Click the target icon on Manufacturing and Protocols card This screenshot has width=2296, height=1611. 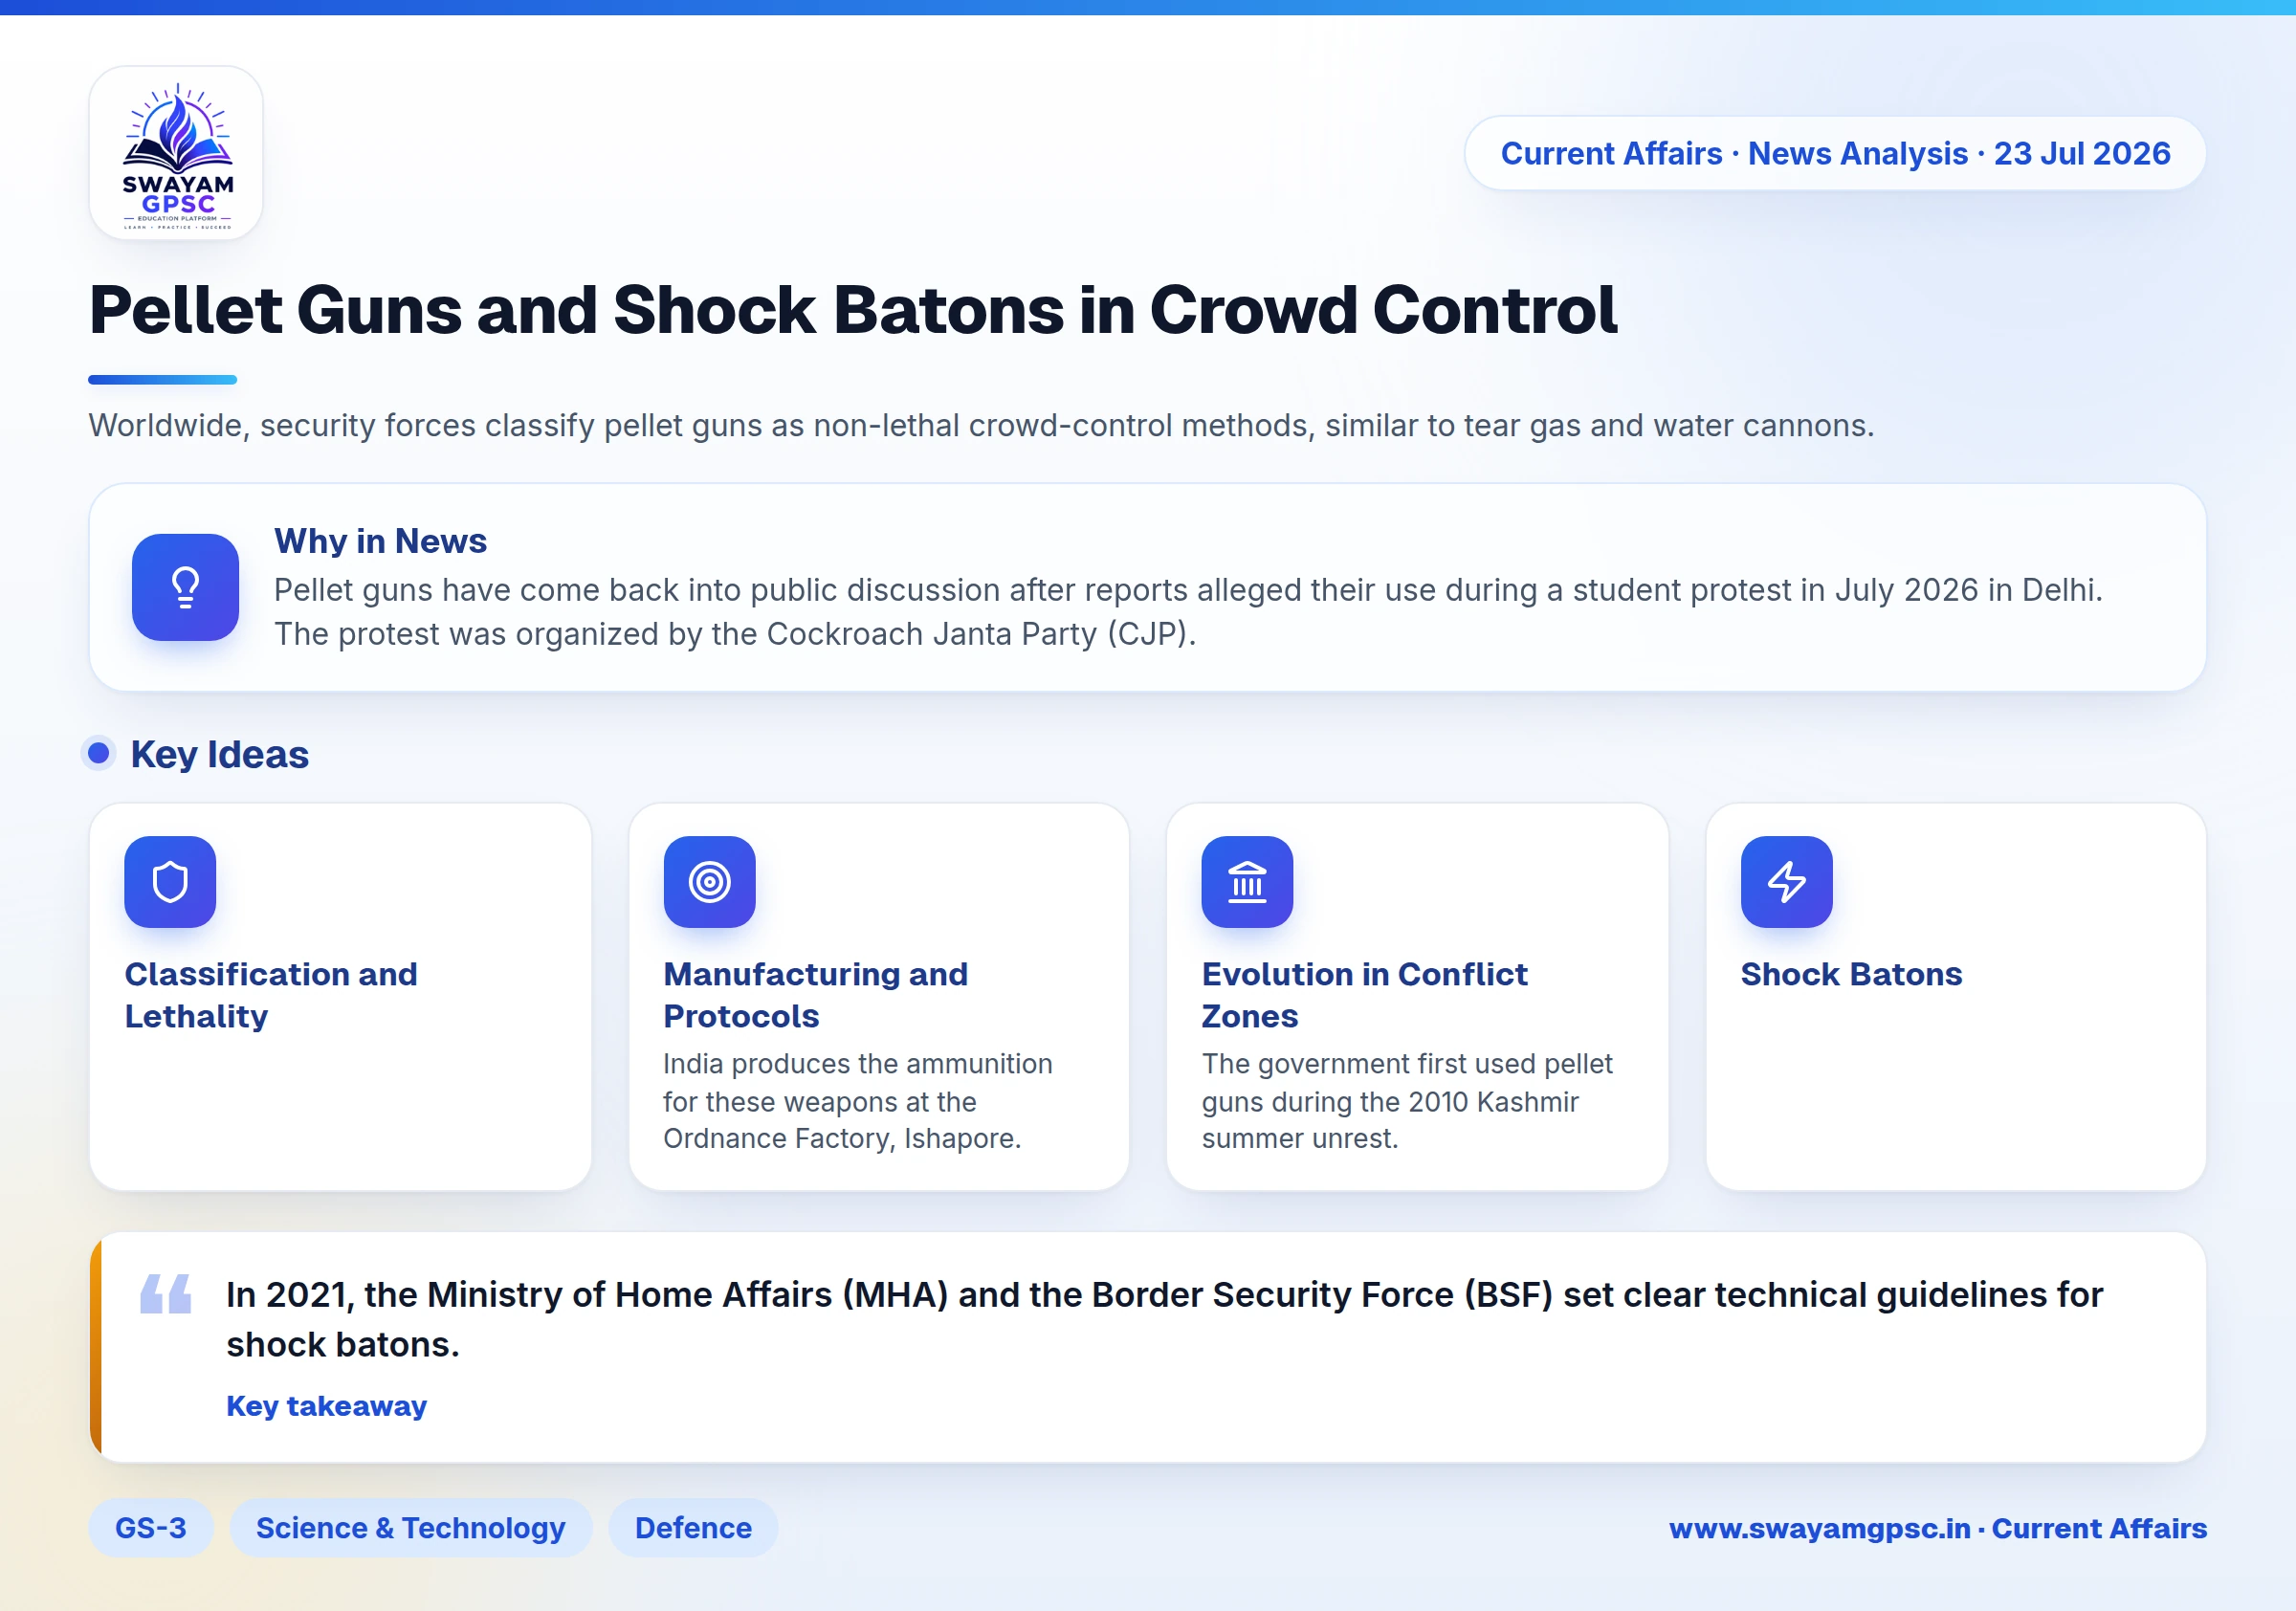pos(709,882)
